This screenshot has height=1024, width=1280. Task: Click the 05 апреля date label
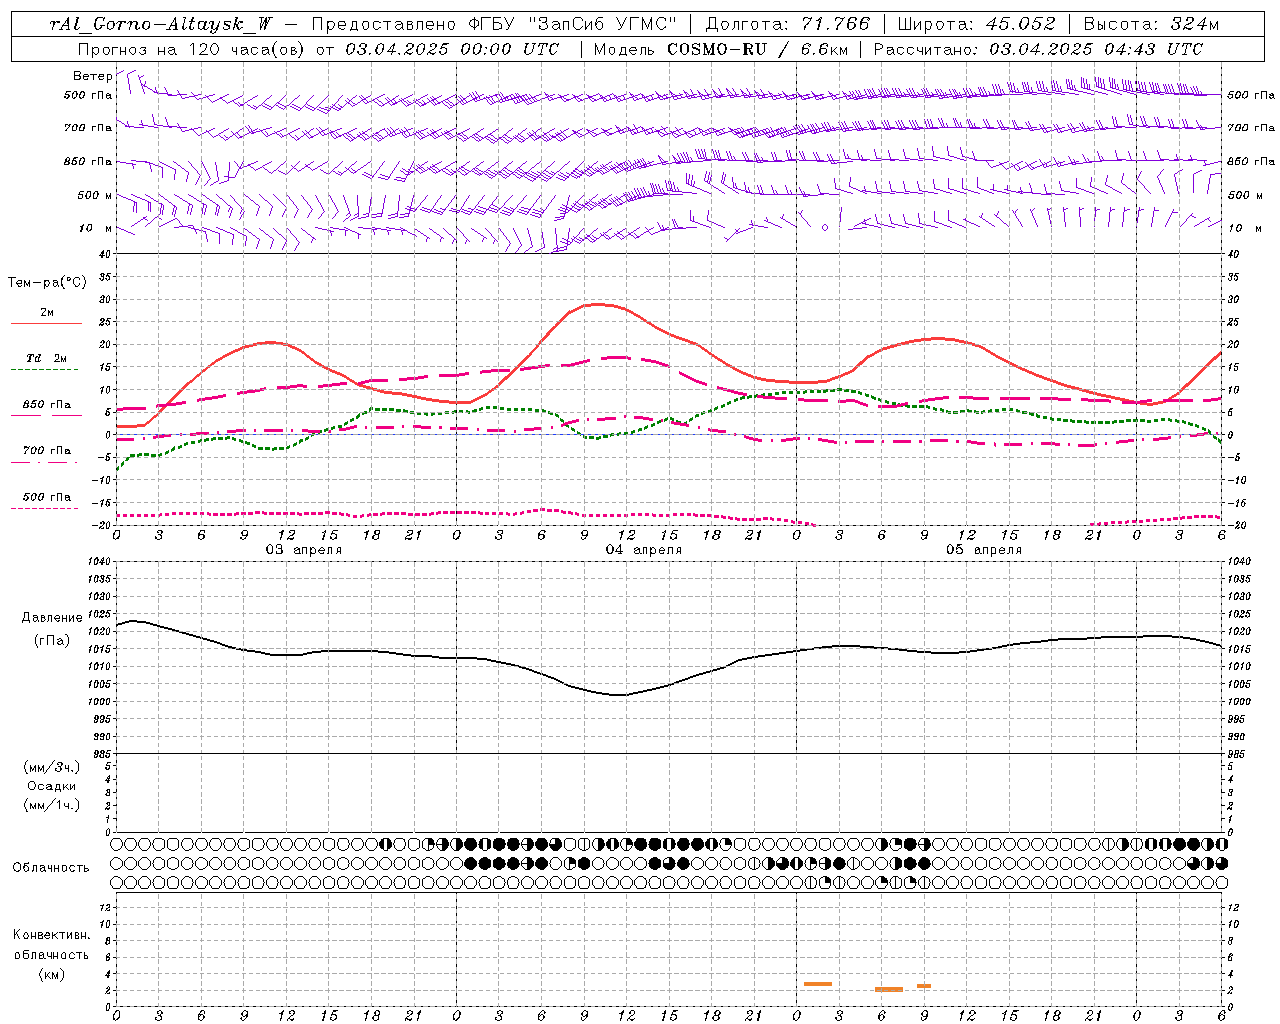coord(983,550)
